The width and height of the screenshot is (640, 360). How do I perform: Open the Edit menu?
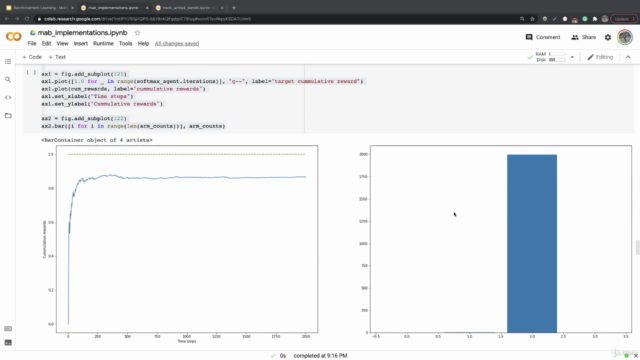click(x=46, y=44)
